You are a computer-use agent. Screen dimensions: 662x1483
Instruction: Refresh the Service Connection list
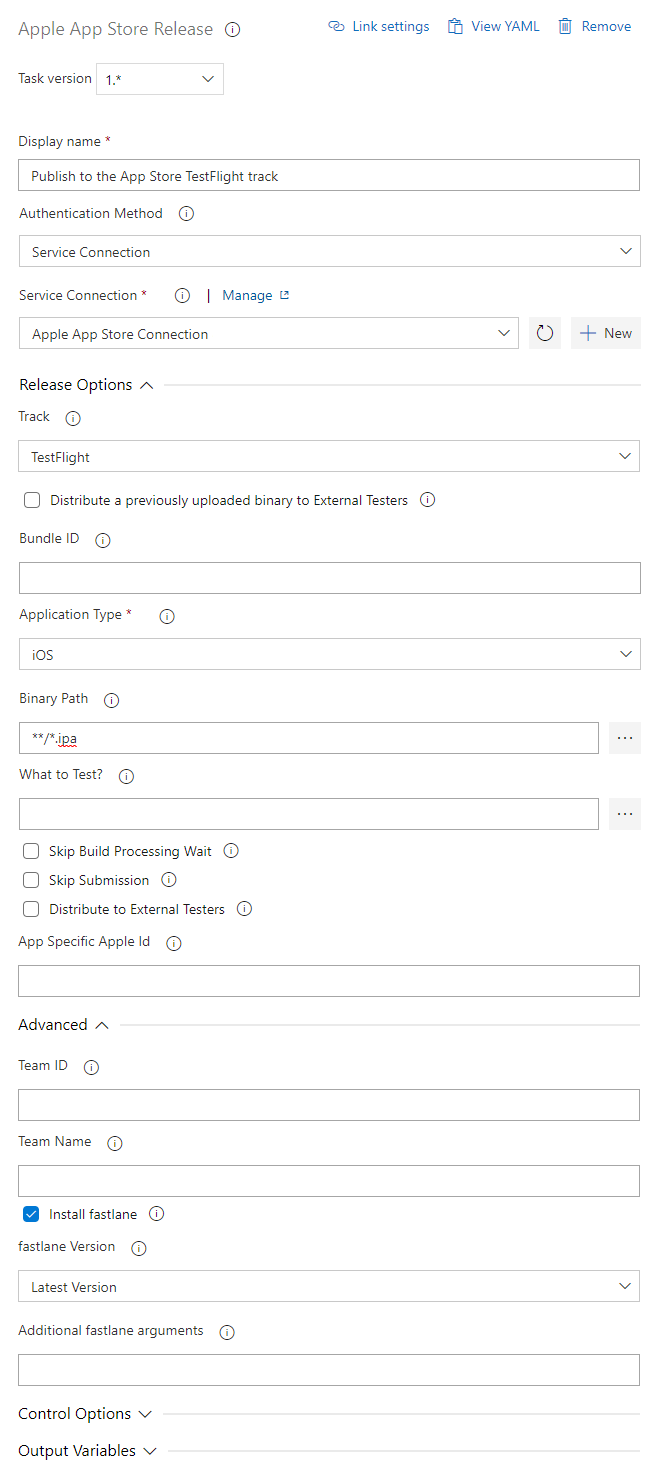point(544,333)
